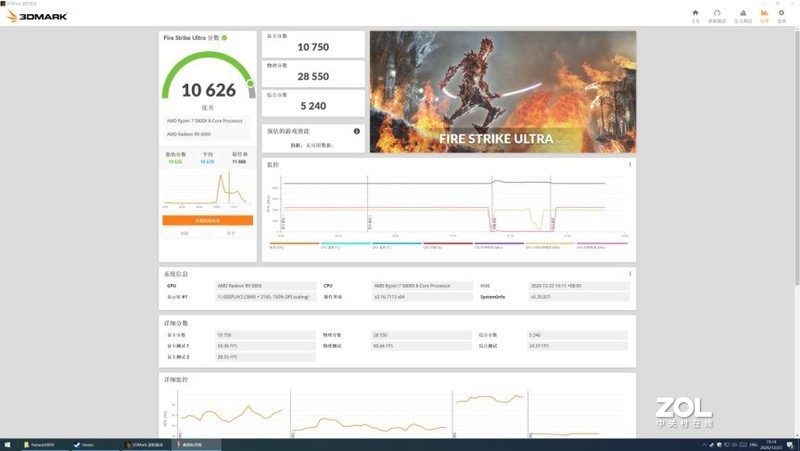Click the physics score 28 550
This screenshot has height=451, width=800.
coord(313,77)
